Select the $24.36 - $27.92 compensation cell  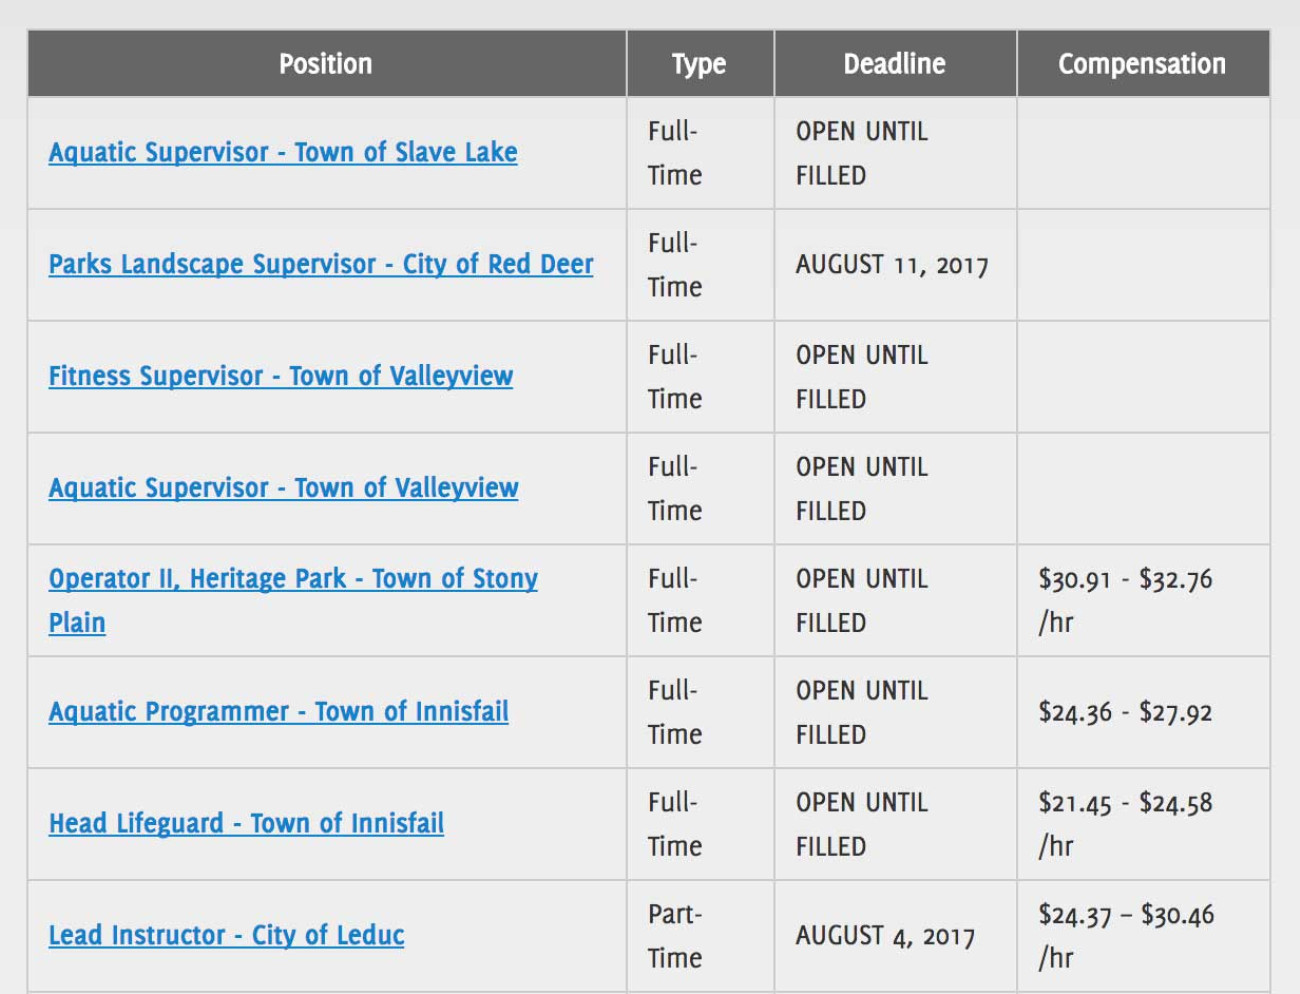(1124, 713)
